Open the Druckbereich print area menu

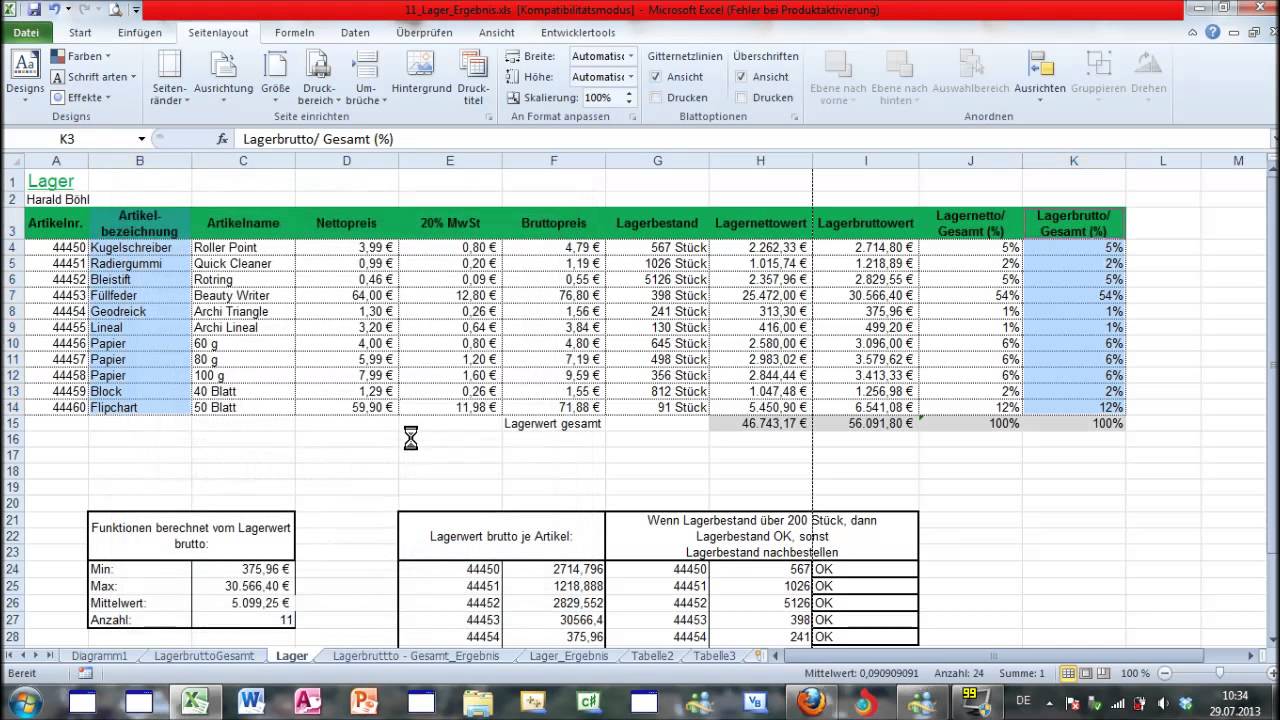(x=319, y=78)
